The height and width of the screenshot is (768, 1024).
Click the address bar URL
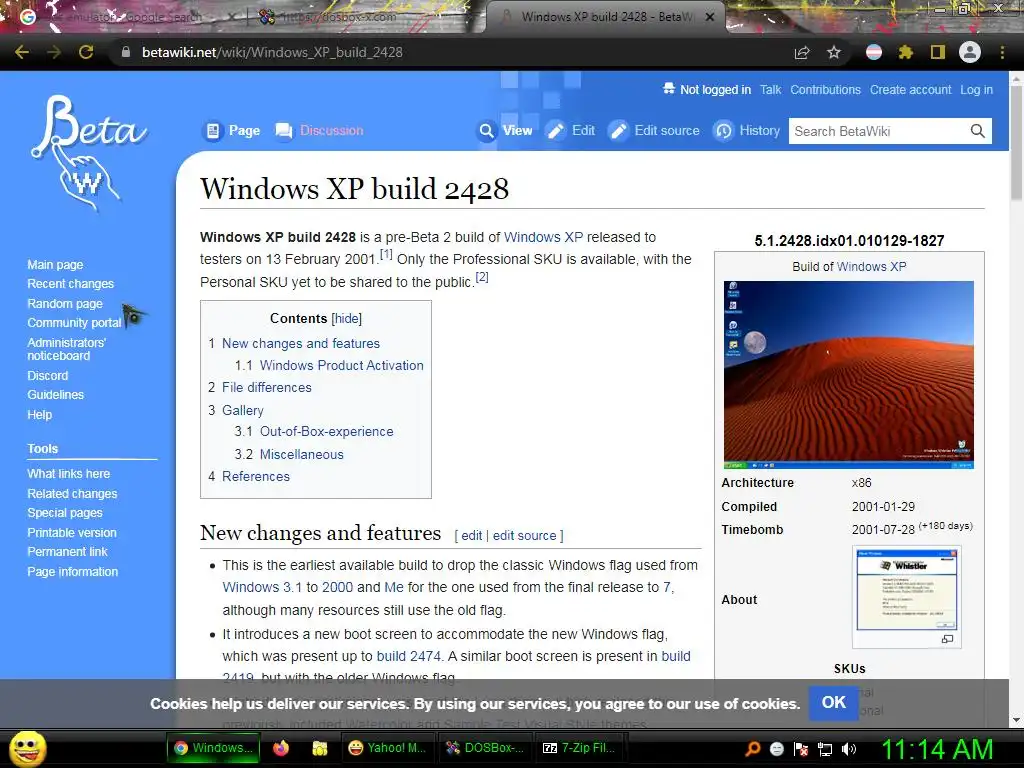(272, 52)
